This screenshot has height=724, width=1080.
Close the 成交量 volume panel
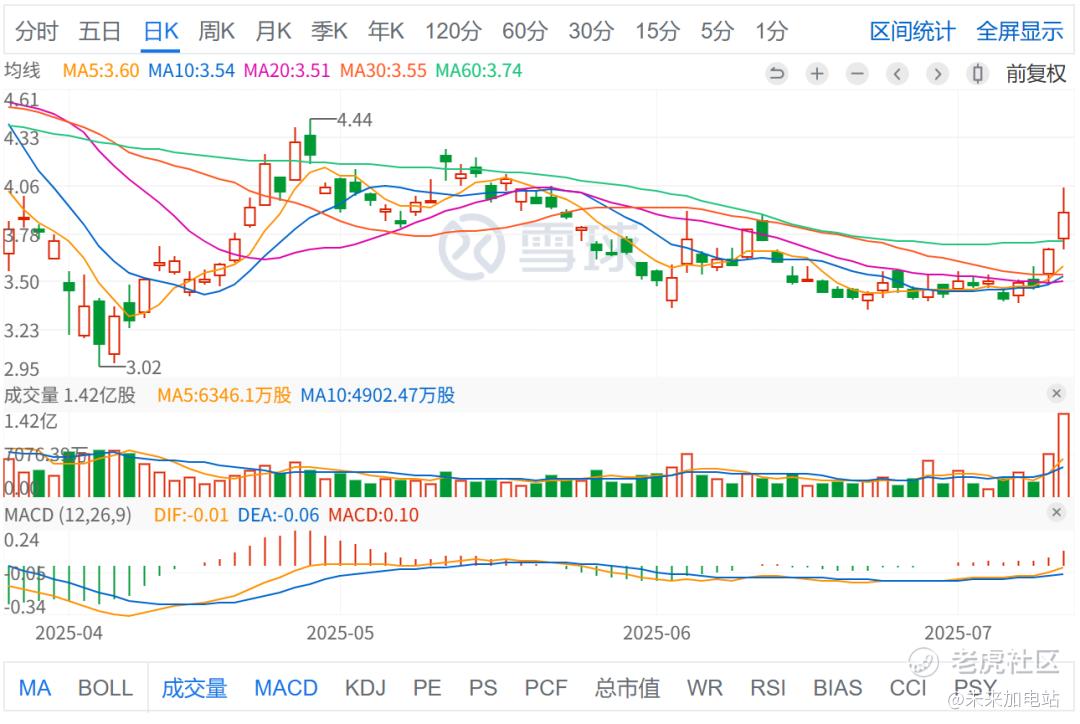(x=1056, y=393)
